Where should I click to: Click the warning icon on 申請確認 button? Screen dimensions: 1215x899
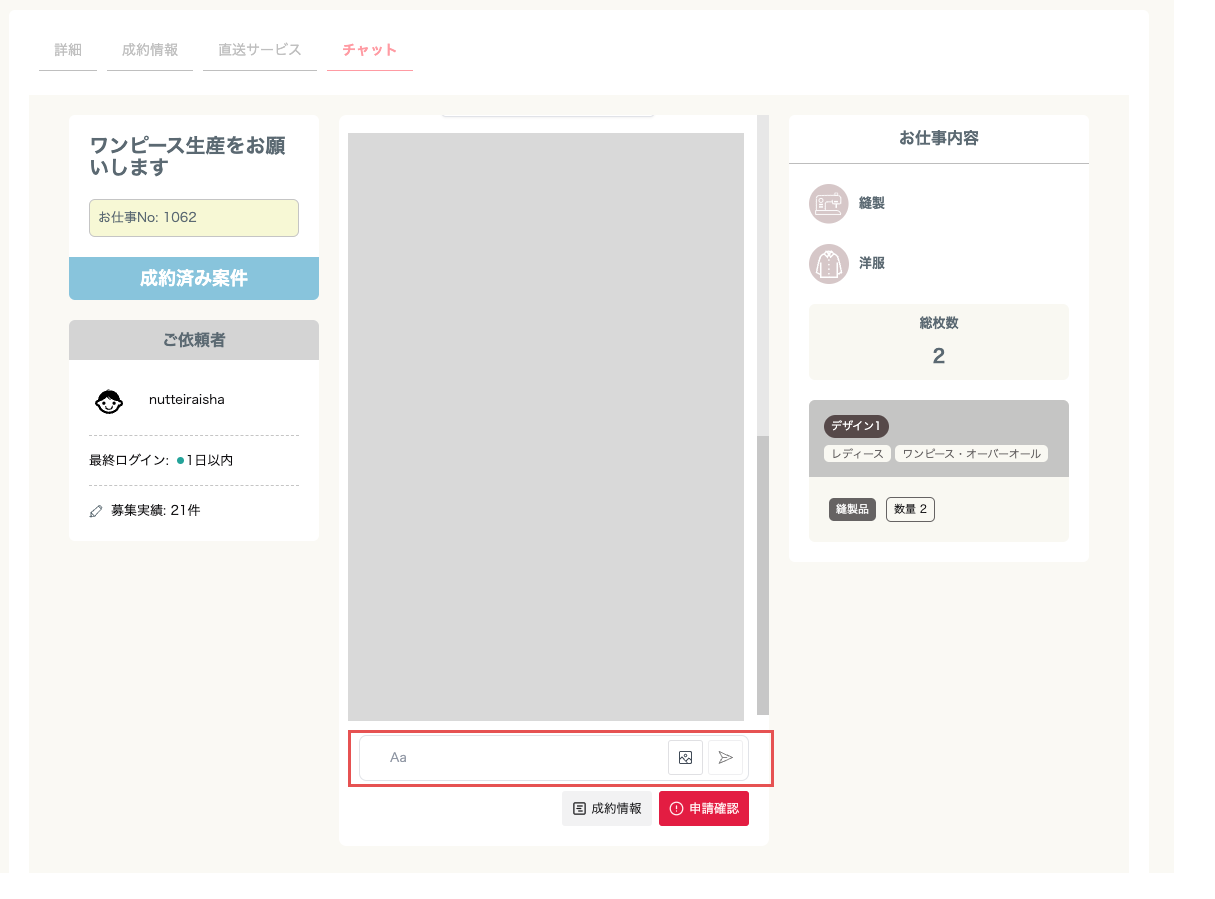click(677, 809)
